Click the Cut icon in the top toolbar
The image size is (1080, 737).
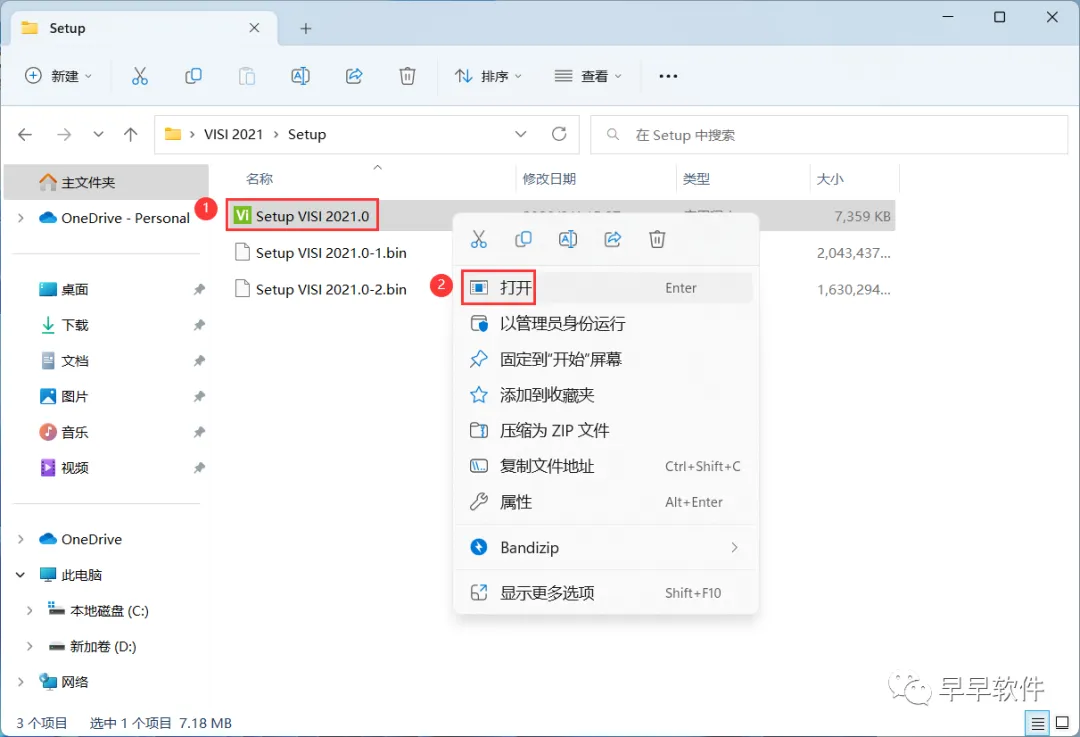140,76
